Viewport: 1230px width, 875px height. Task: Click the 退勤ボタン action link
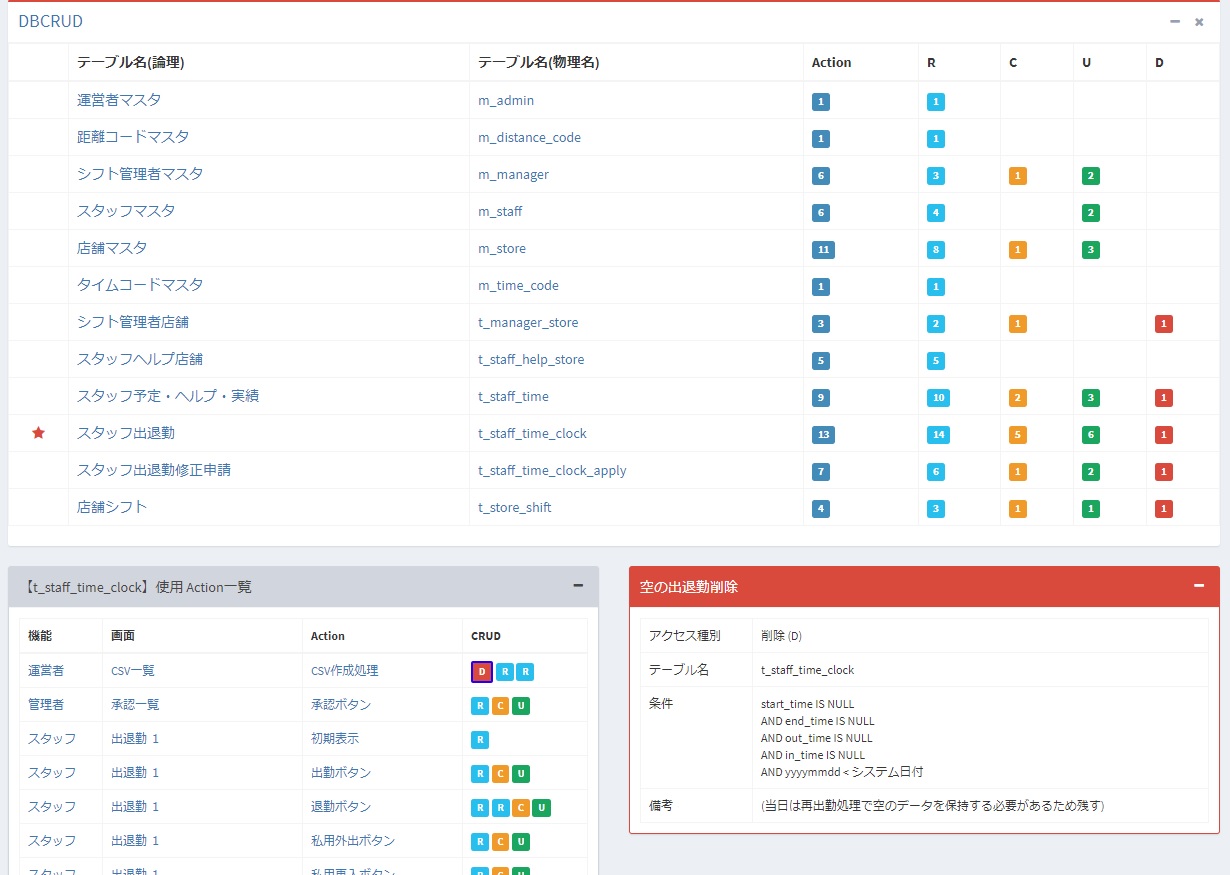pos(341,807)
